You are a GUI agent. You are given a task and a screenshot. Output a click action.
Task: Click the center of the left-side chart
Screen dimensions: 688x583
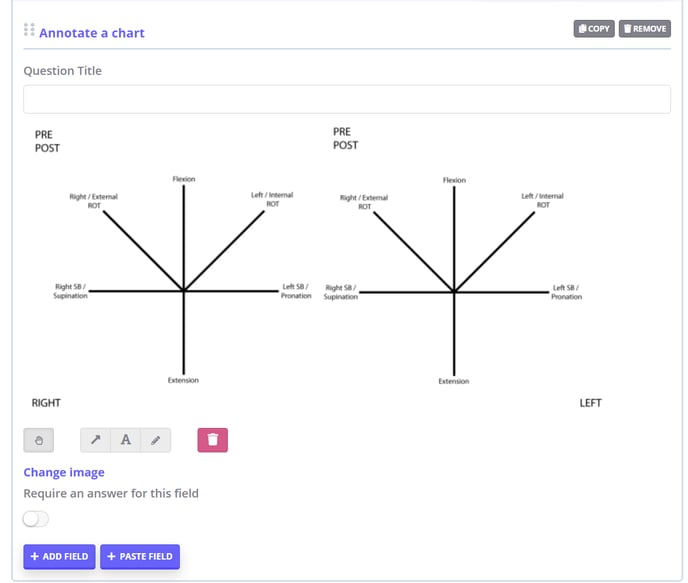[183, 290]
